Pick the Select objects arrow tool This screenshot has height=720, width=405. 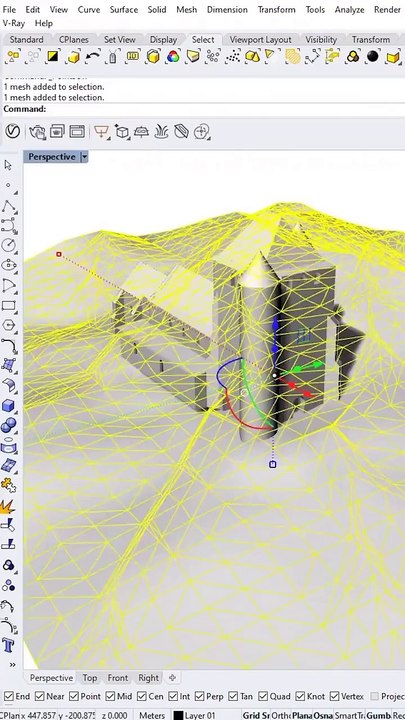(x=8, y=165)
